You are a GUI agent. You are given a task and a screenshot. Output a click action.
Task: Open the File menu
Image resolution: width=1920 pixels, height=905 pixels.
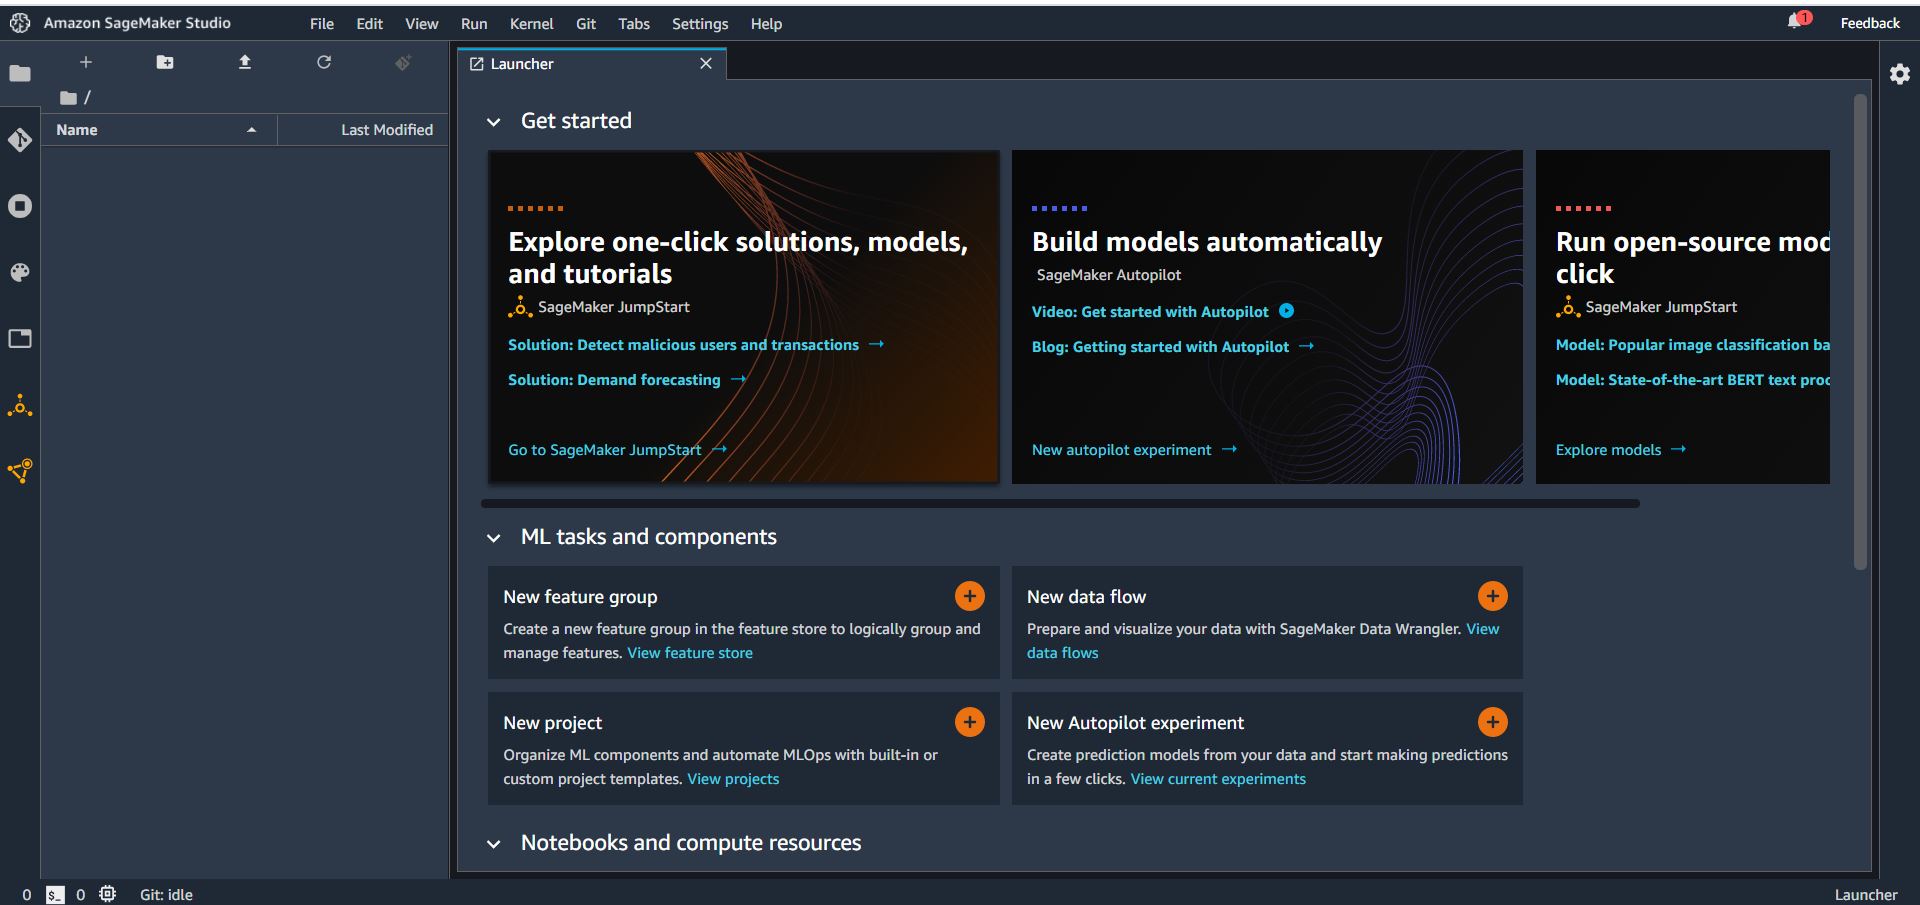pos(322,23)
